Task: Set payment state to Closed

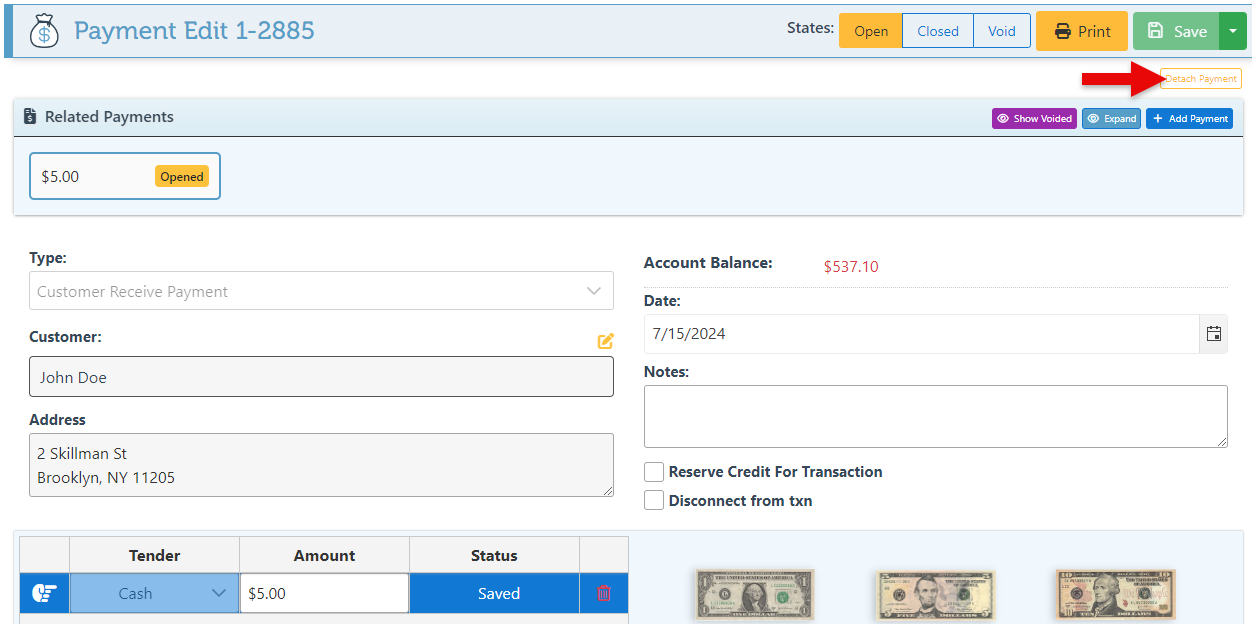Action: pos(937,31)
